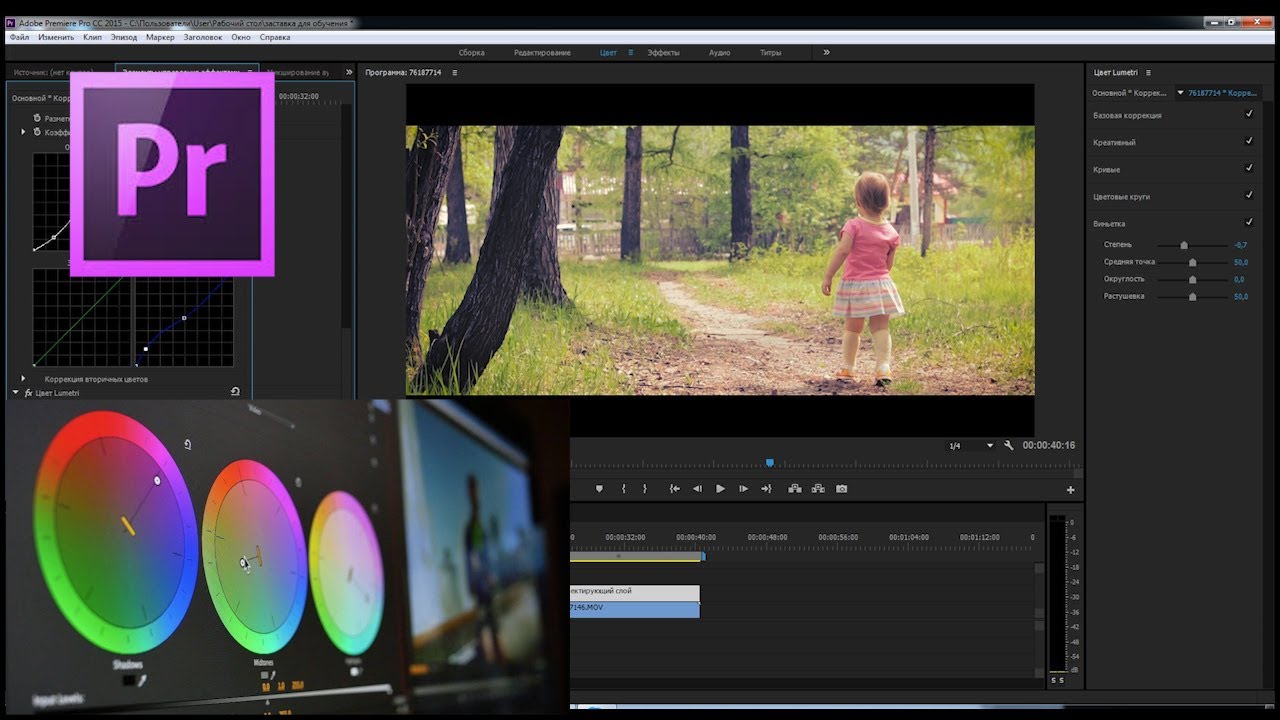Toggle Цветовые круги section checkbox
The height and width of the screenshot is (720, 1280).
[x=1249, y=195]
